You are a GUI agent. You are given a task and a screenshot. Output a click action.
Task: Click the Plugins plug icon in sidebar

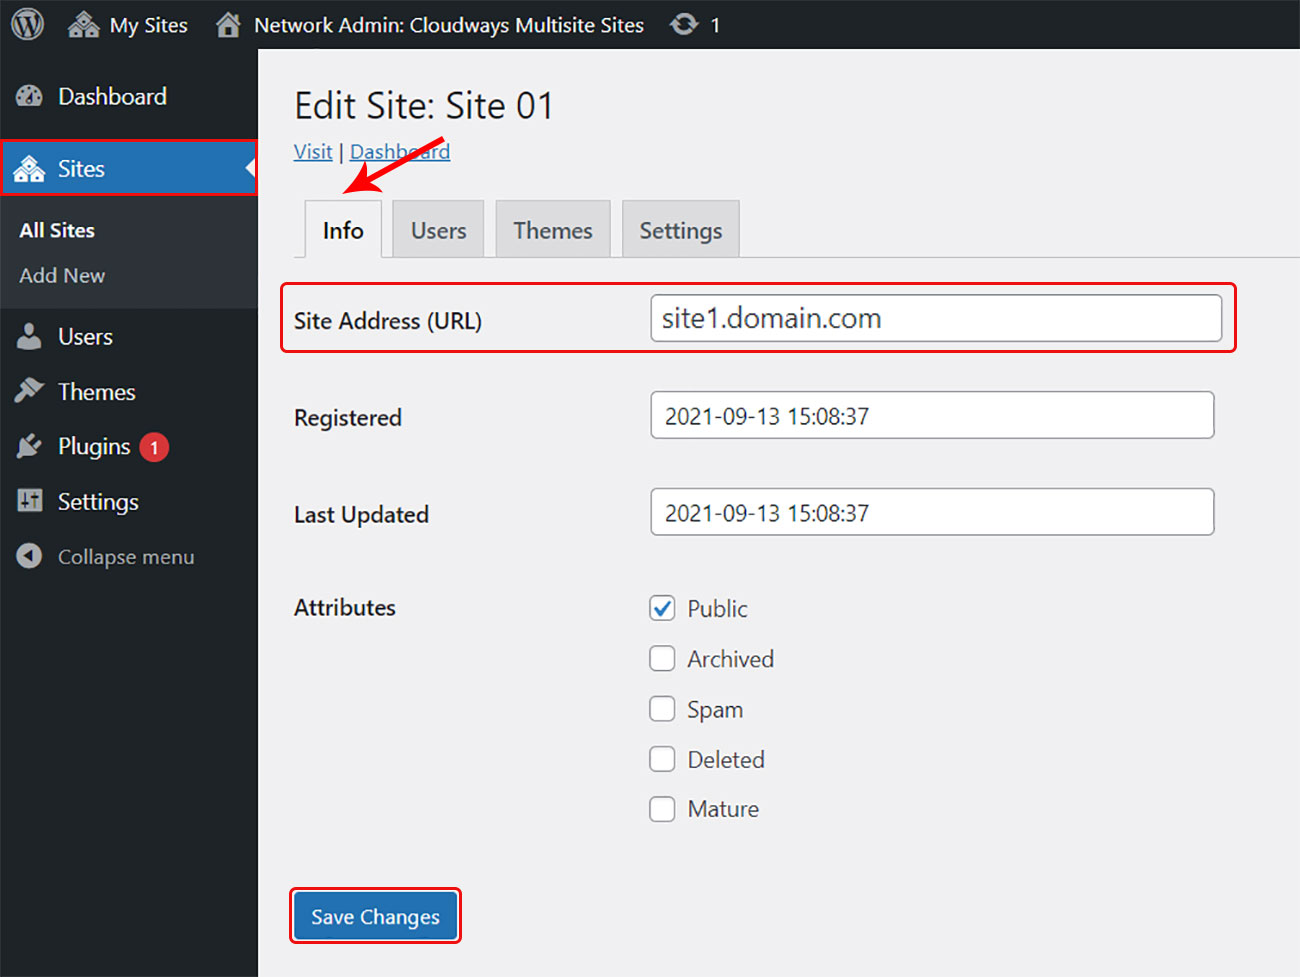30,446
